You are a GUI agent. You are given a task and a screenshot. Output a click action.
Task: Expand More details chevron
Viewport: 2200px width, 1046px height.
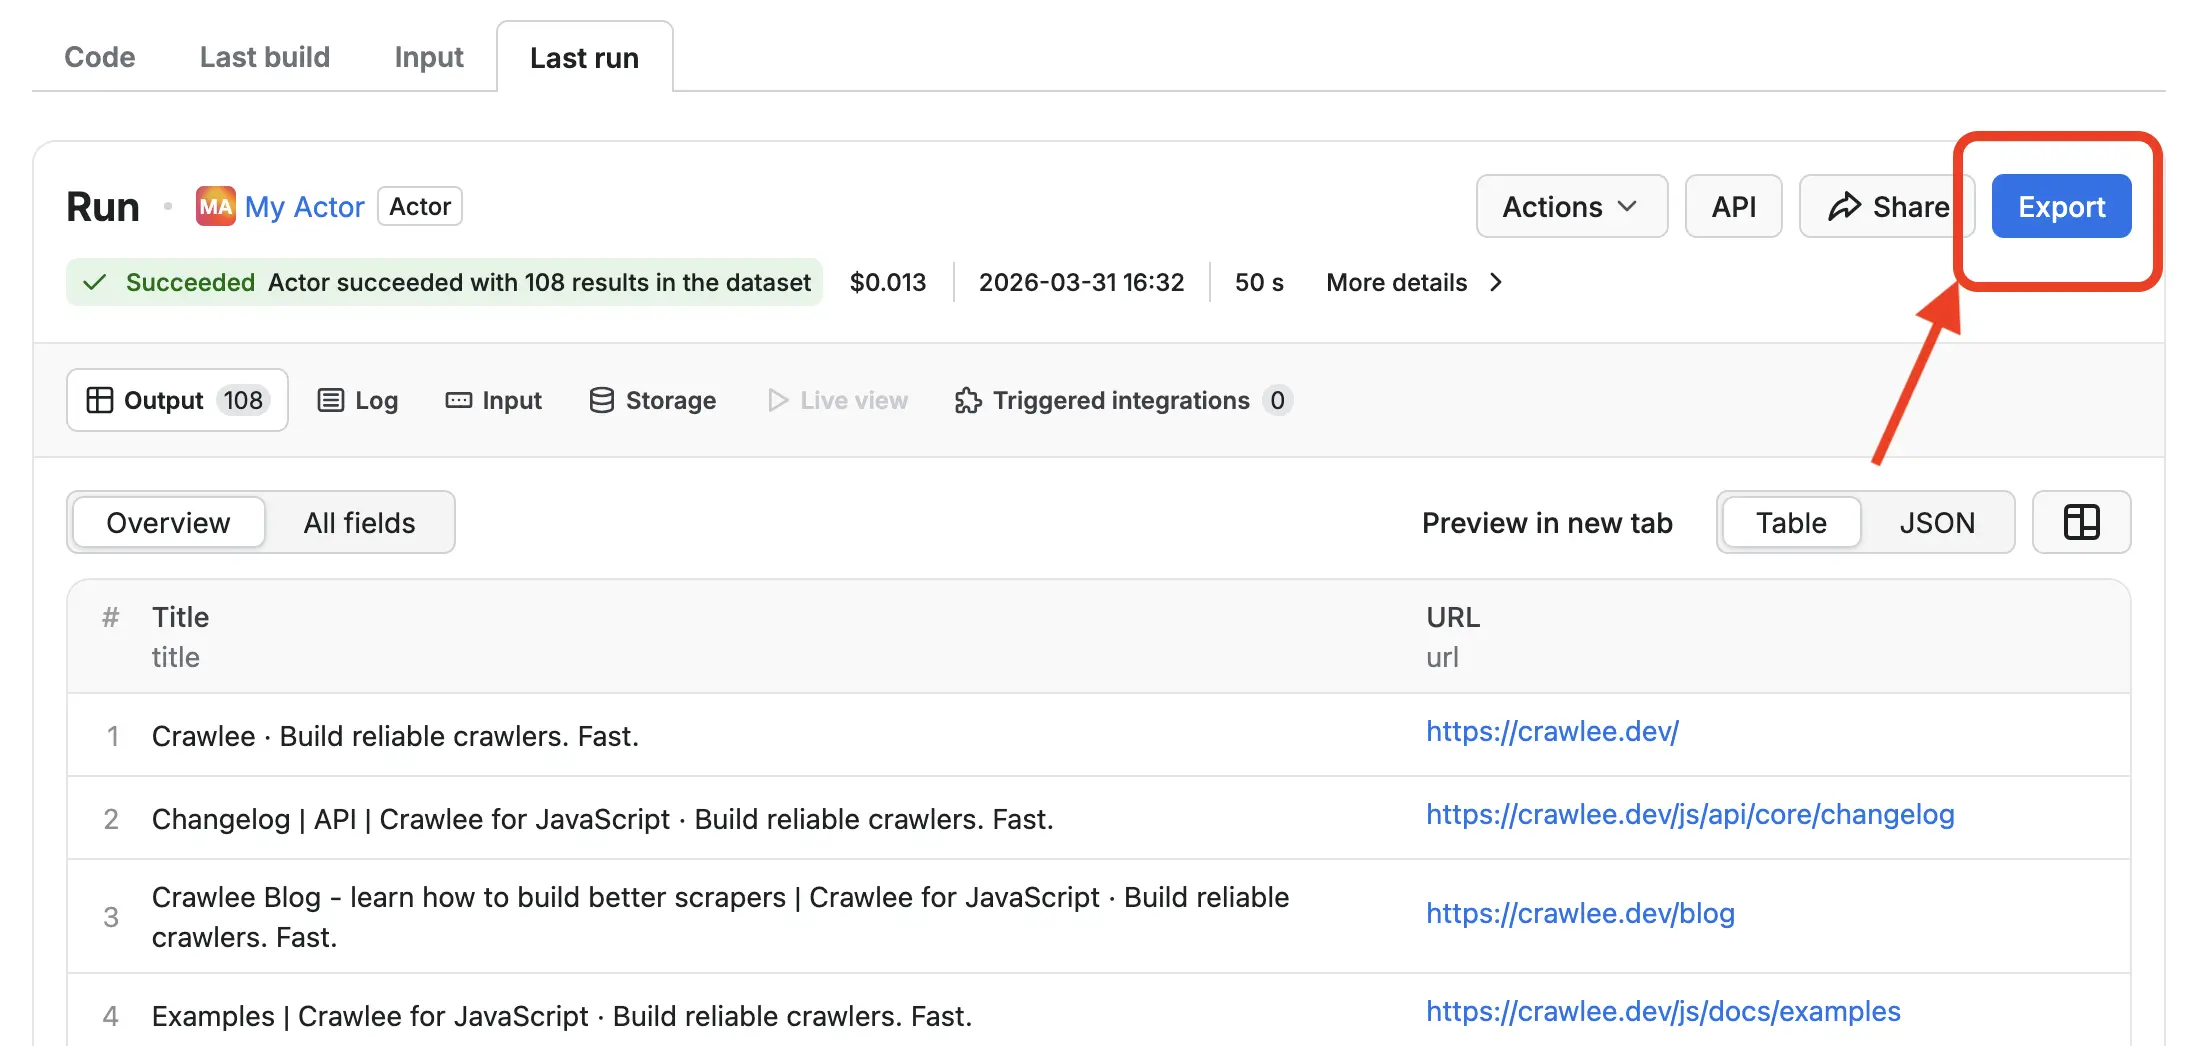tap(1495, 282)
